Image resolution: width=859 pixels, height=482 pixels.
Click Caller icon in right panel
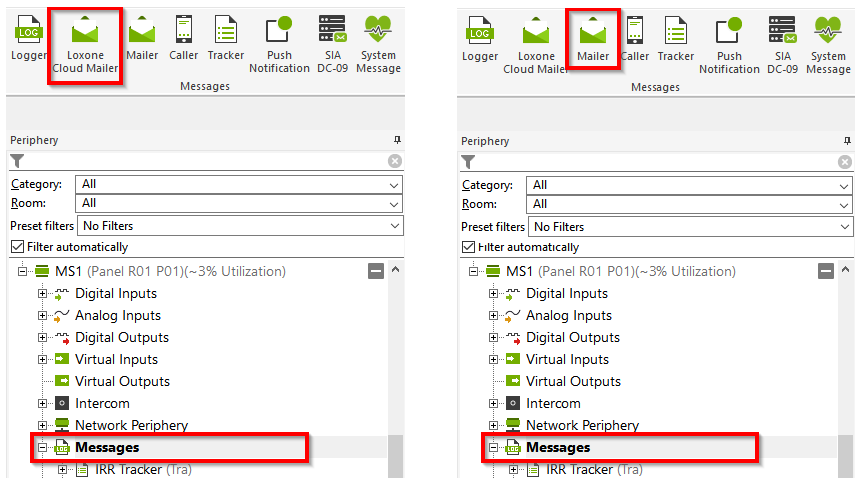[x=635, y=38]
